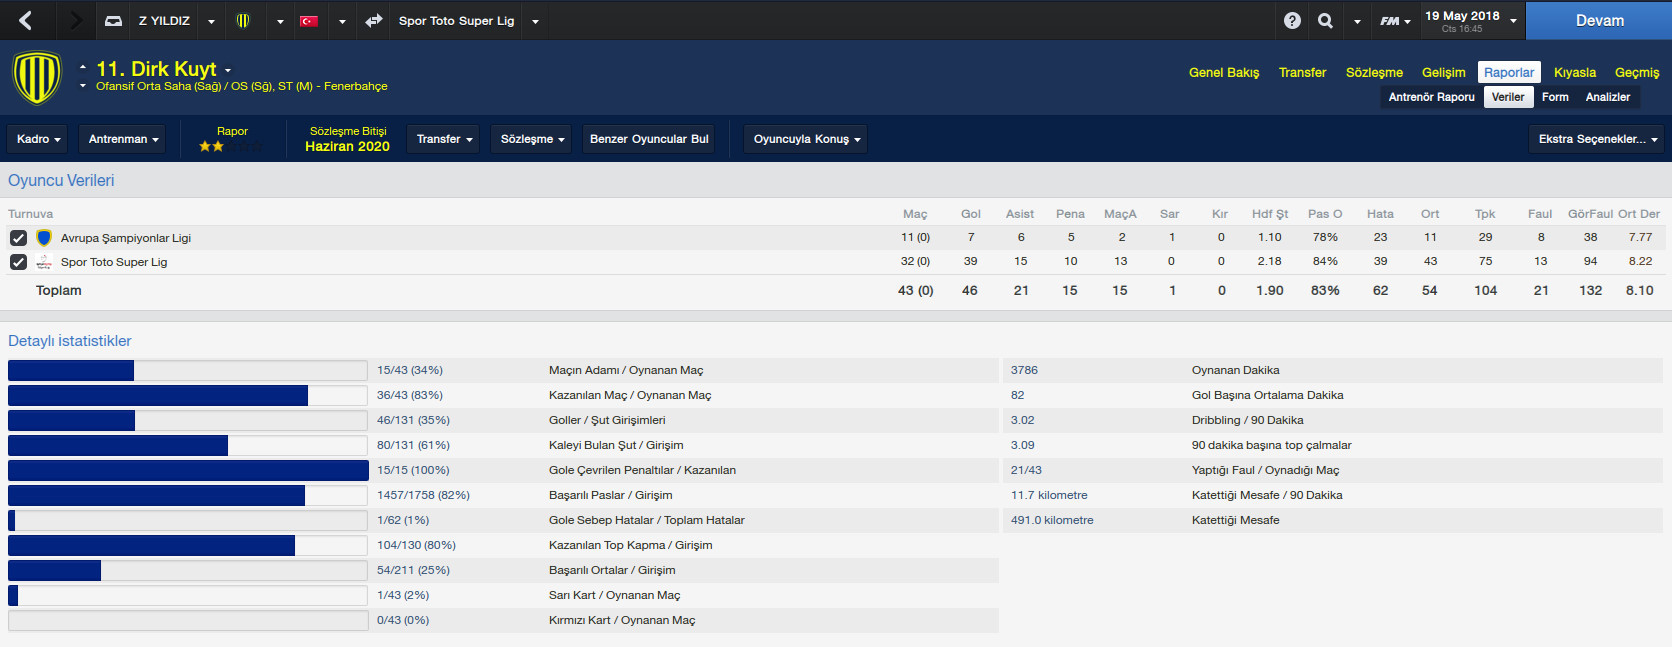Sort by the Asist column header
Viewport: 1672px width, 647px height.
(x=1020, y=214)
